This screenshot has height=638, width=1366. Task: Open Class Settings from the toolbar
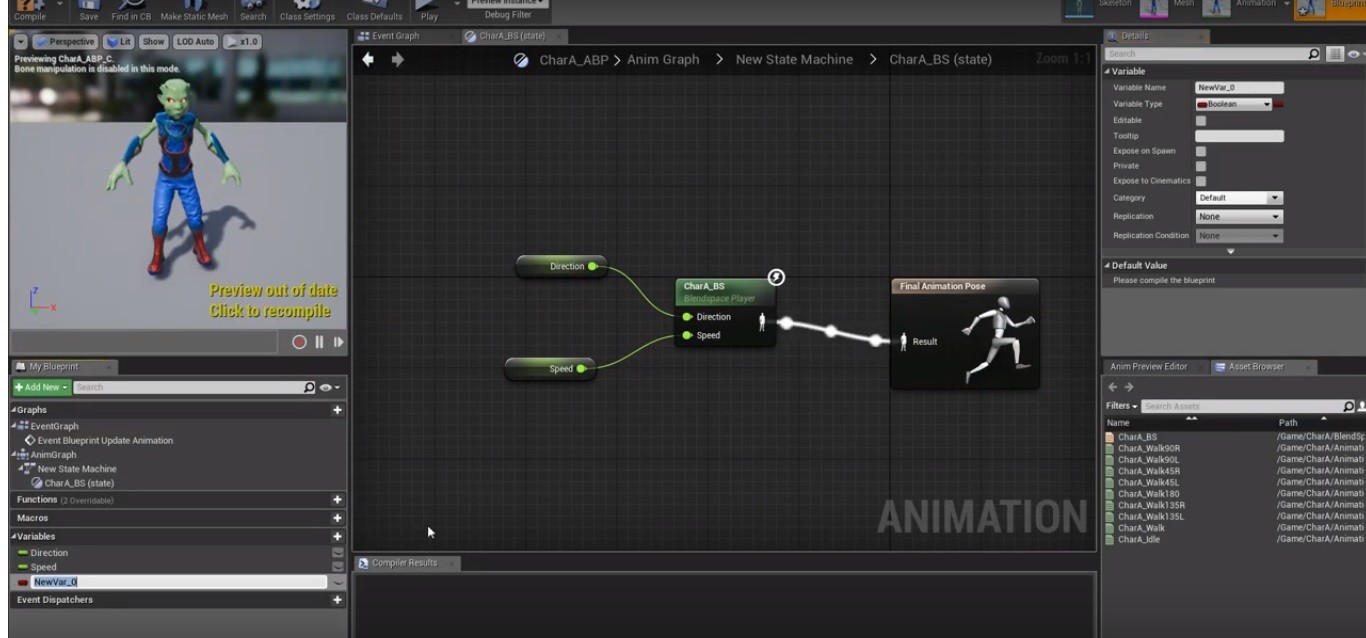307,9
